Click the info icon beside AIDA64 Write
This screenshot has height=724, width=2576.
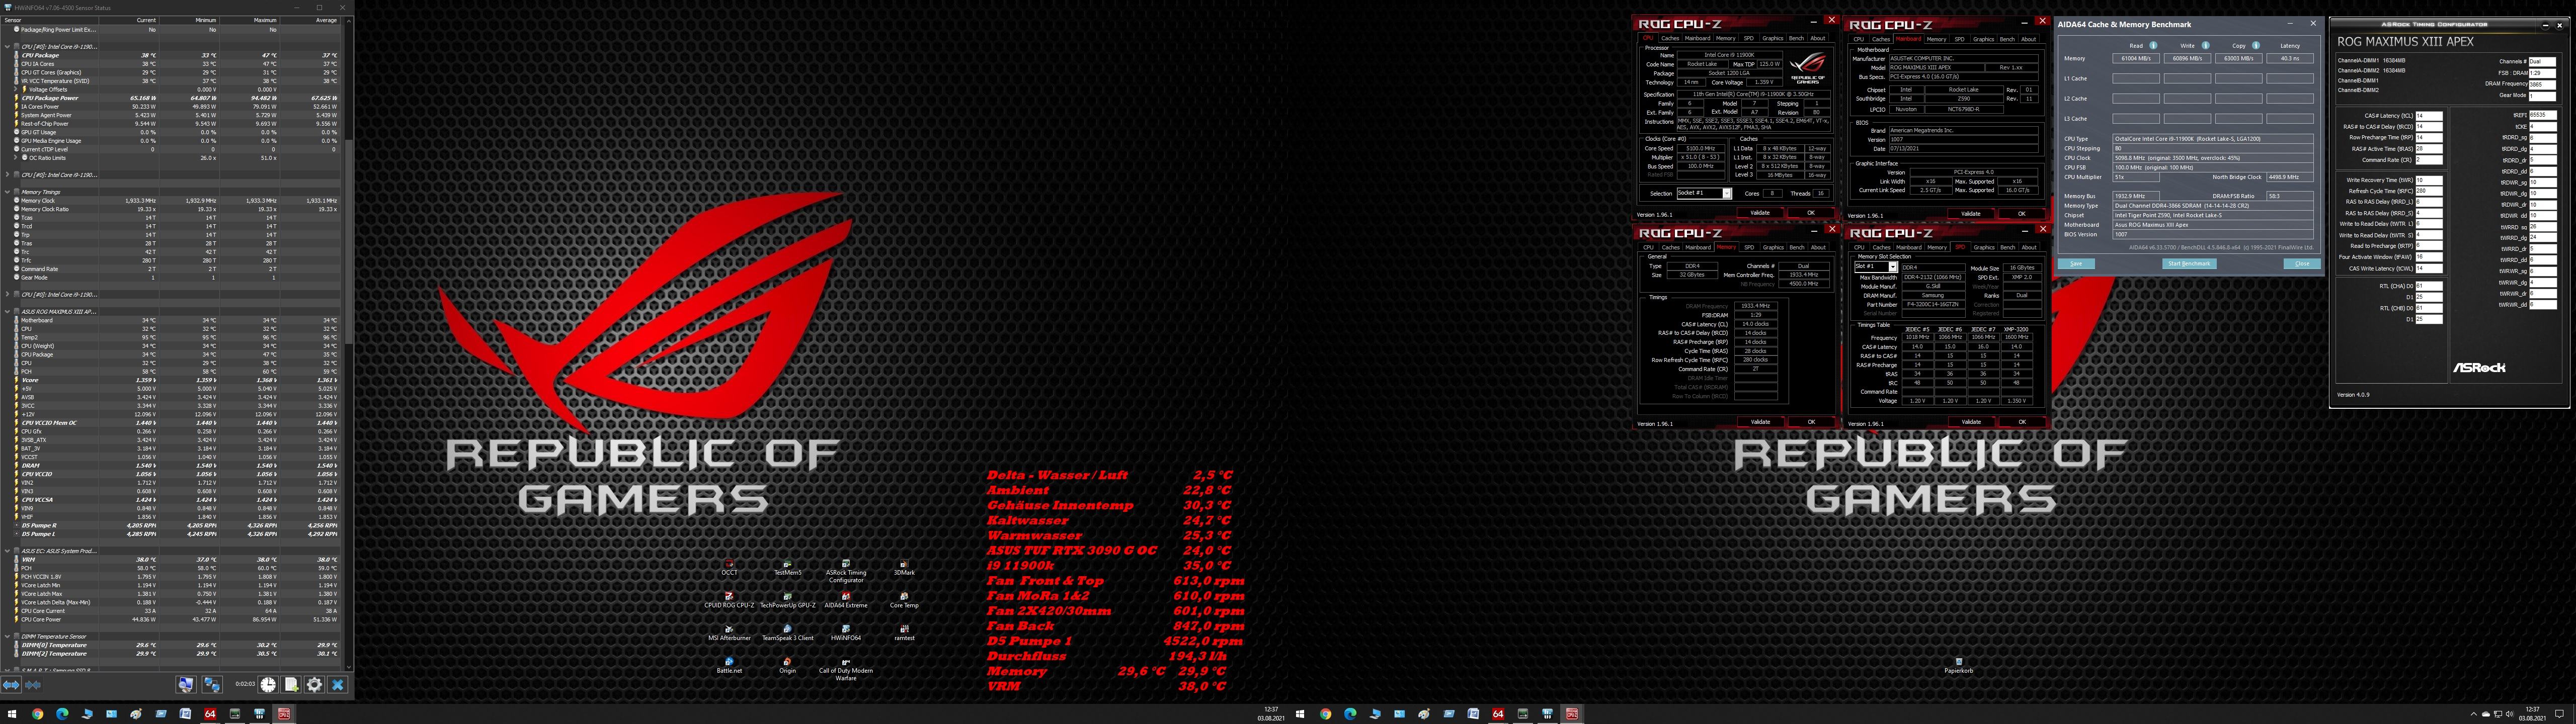coord(2205,45)
